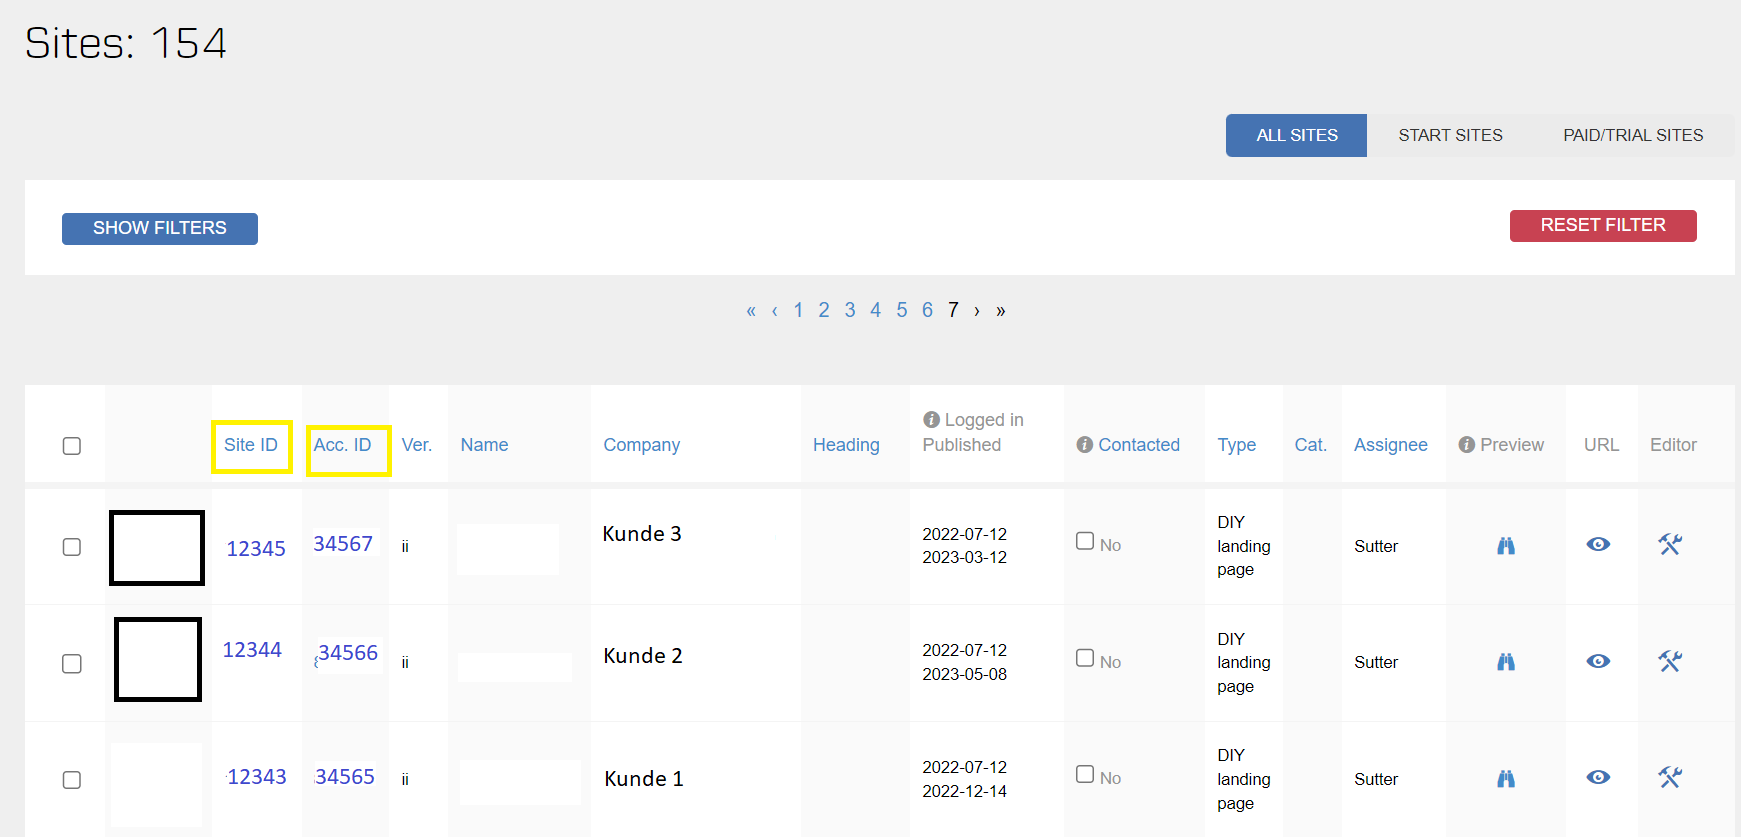Go to page 3 in pagination
The image size is (1741, 837).
coord(850,310)
